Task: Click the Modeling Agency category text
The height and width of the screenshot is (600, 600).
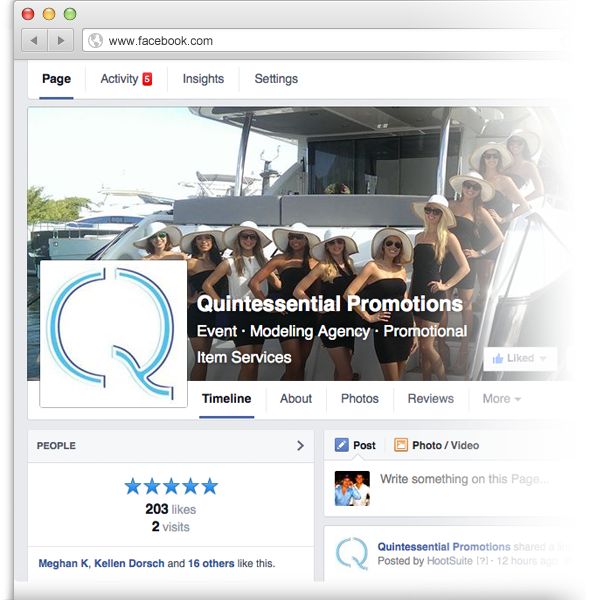Action: (310, 331)
